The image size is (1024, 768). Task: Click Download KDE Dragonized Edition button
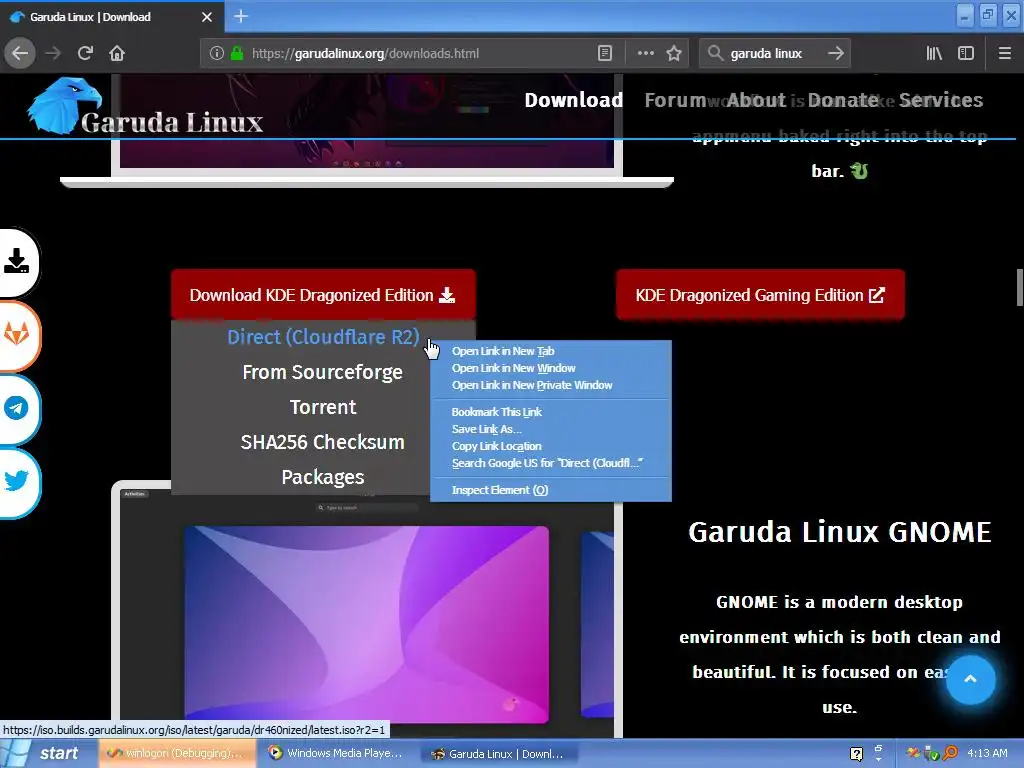click(323, 295)
